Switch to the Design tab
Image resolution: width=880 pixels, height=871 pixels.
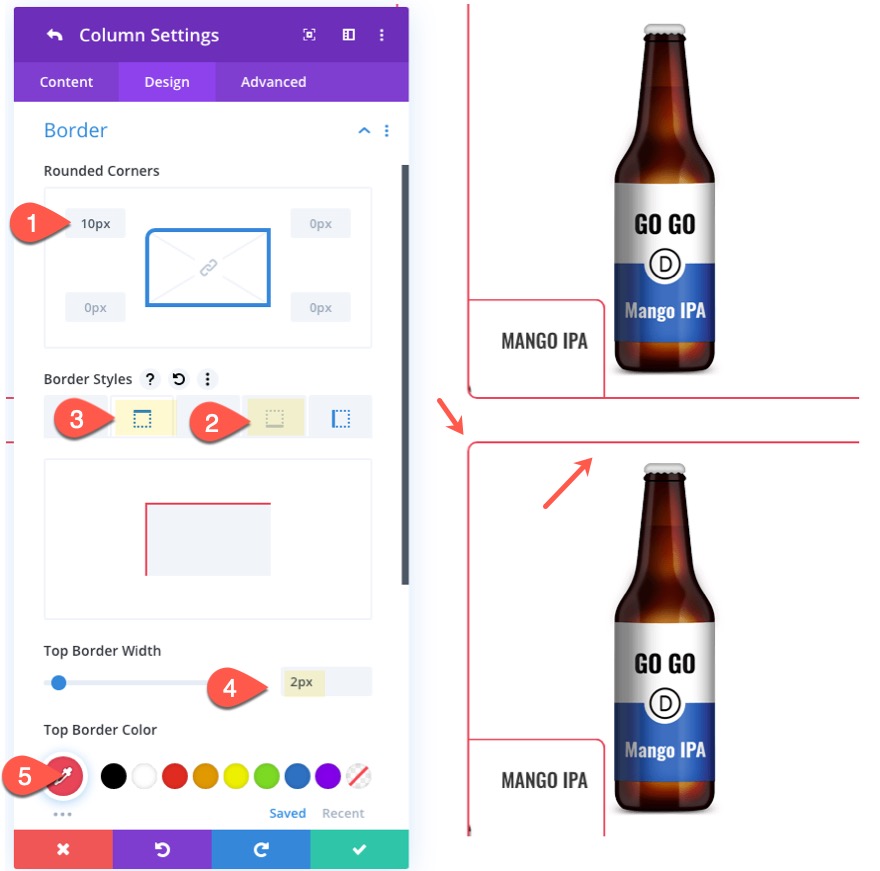coord(167,82)
